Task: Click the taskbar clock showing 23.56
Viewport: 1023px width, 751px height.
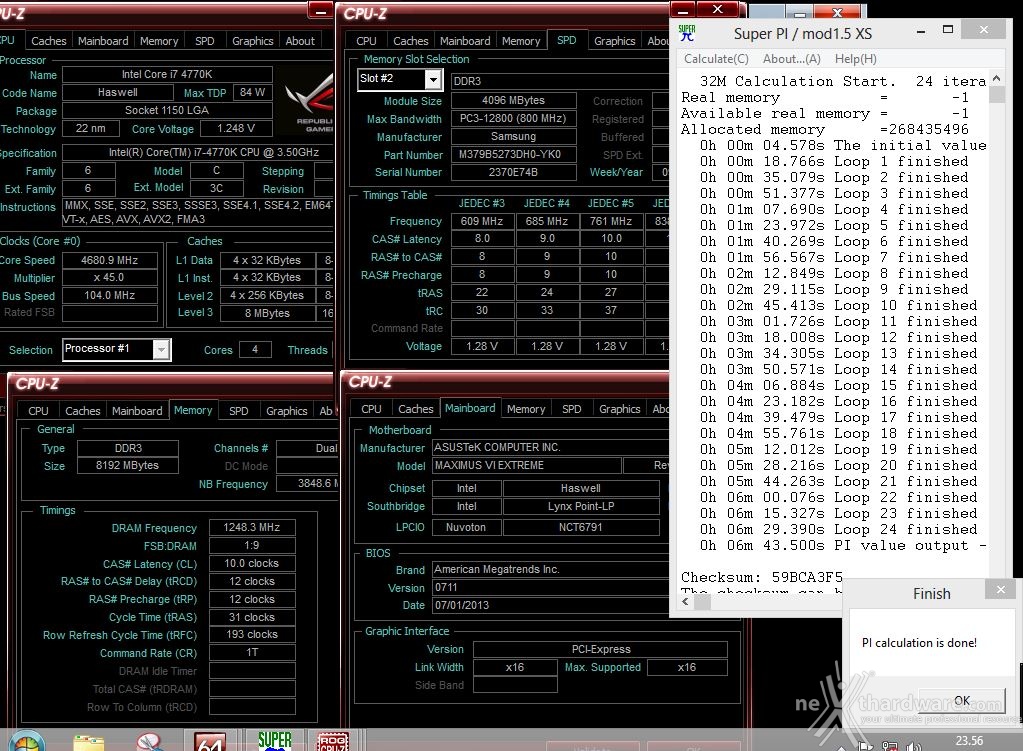Action: (x=969, y=741)
